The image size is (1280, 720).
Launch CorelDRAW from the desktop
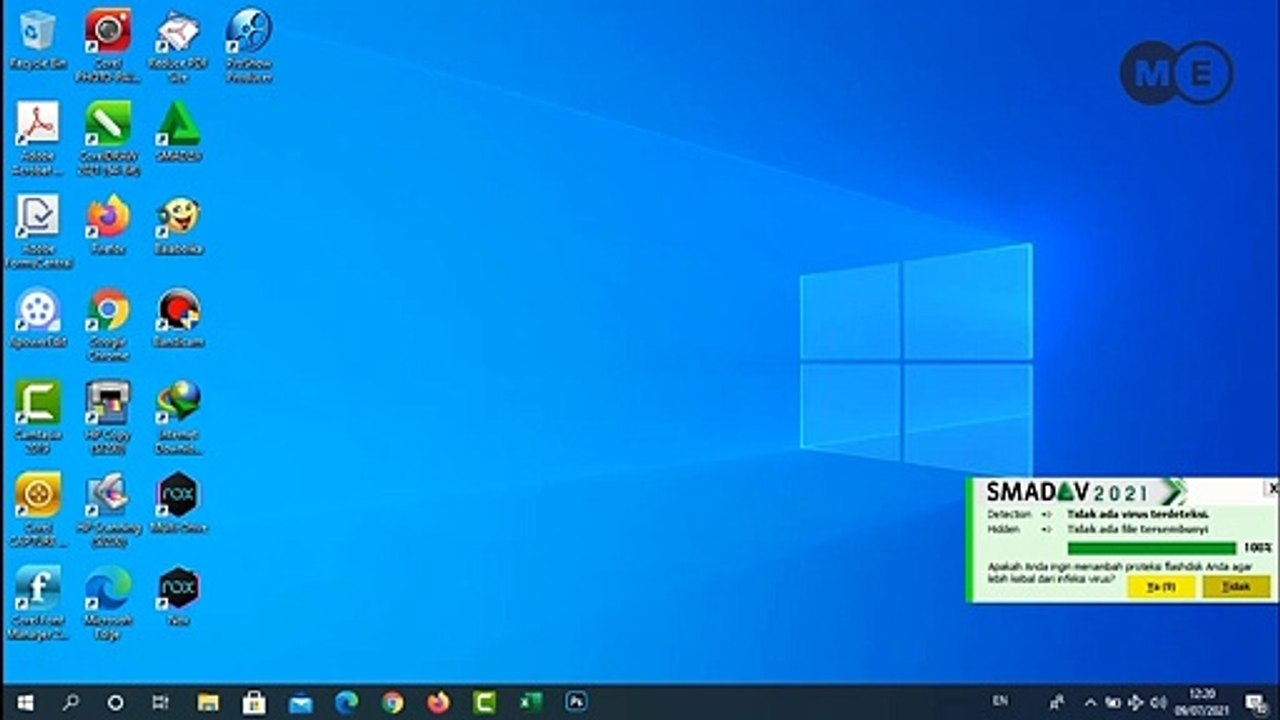[108, 137]
